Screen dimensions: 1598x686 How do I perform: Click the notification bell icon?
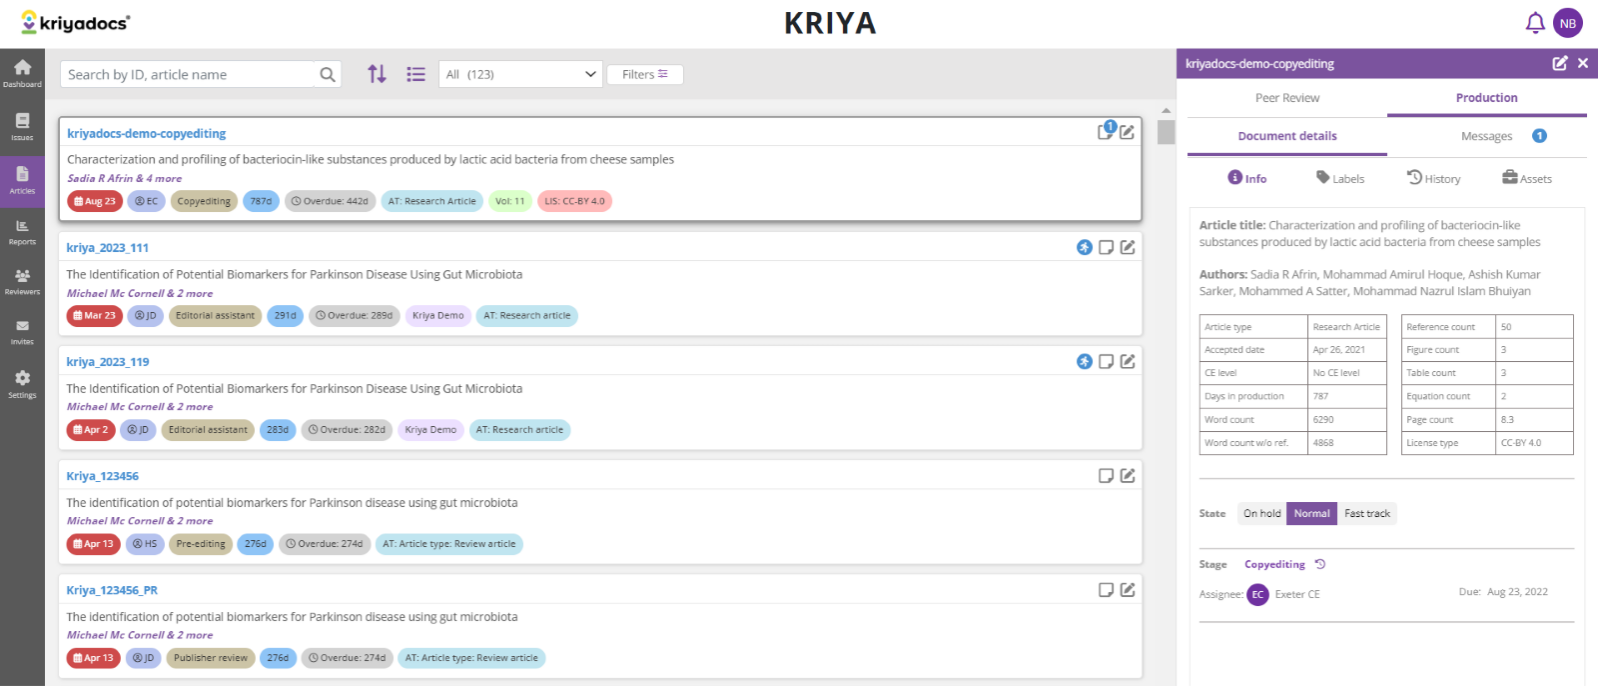point(1535,23)
